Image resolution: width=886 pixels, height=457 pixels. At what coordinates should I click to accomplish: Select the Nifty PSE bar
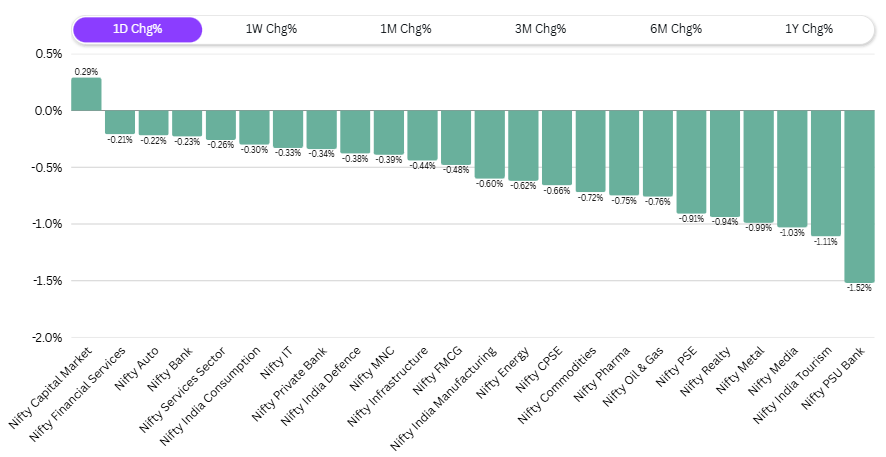(x=691, y=162)
